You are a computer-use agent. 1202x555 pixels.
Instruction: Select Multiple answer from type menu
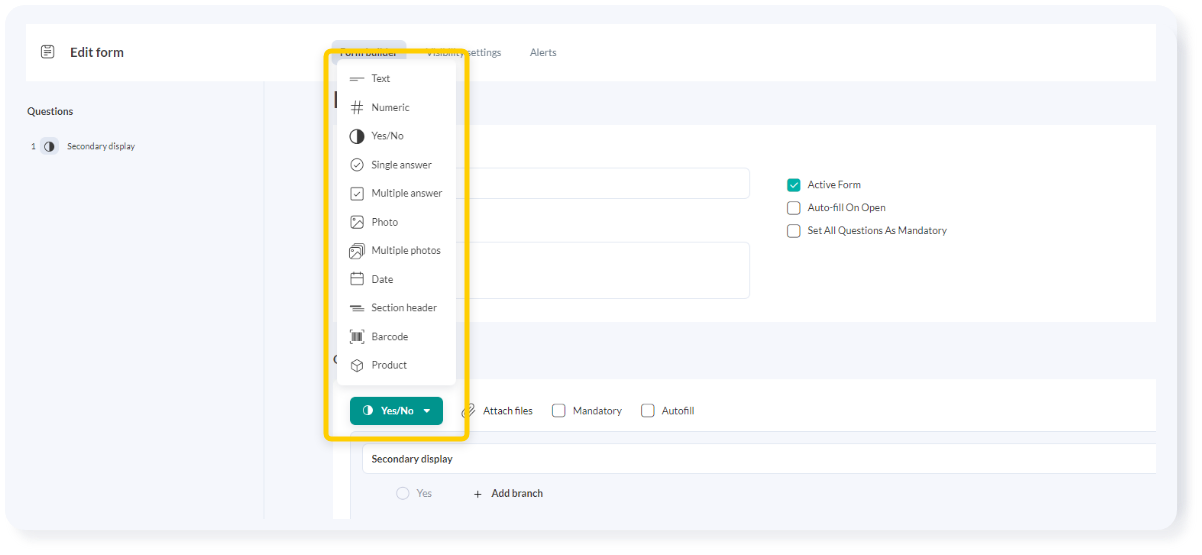(406, 194)
